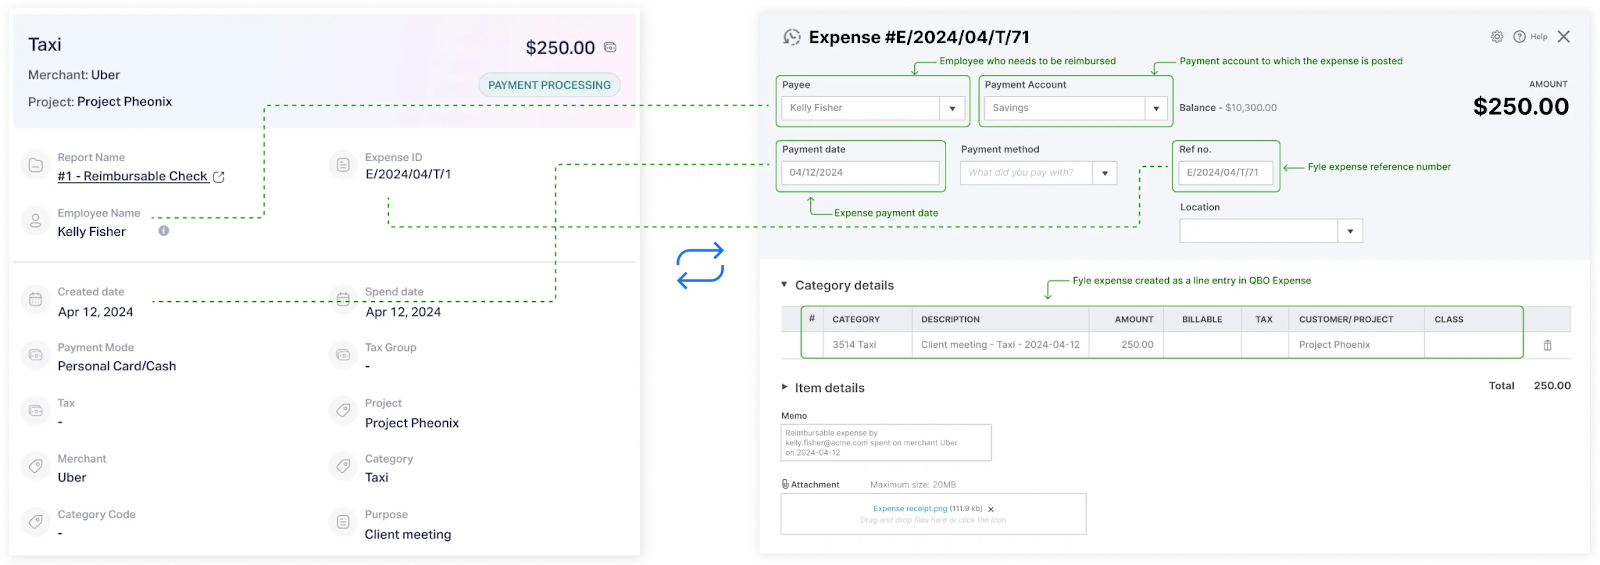Click the Project Phoenix customer cell
Viewport: 1600px width, 565px height.
pyautogui.click(x=1357, y=345)
